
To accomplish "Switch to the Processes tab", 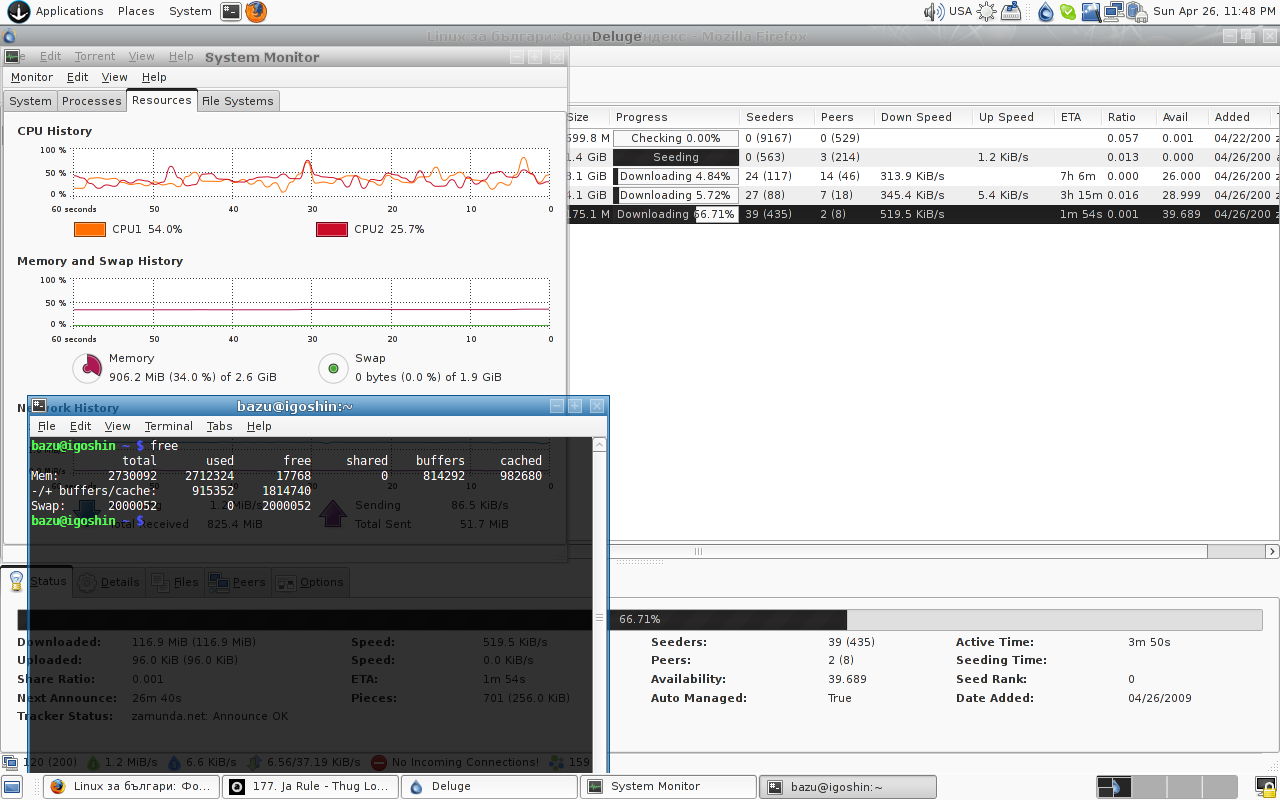I will pyautogui.click(x=92, y=101).
